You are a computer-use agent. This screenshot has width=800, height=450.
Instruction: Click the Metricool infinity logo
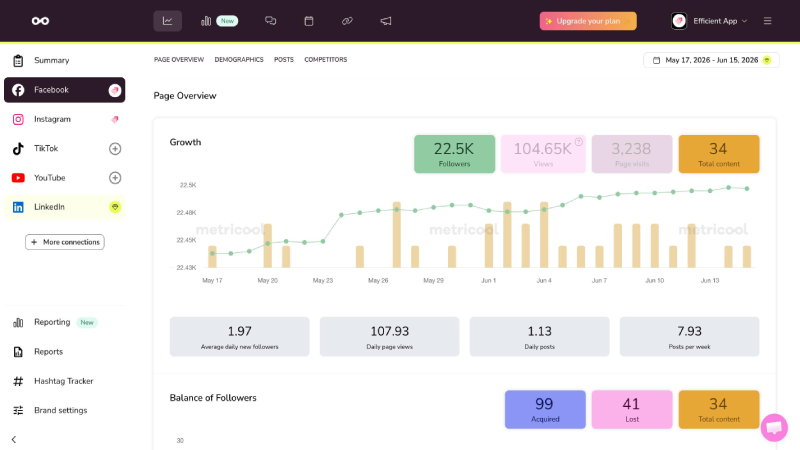point(40,21)
